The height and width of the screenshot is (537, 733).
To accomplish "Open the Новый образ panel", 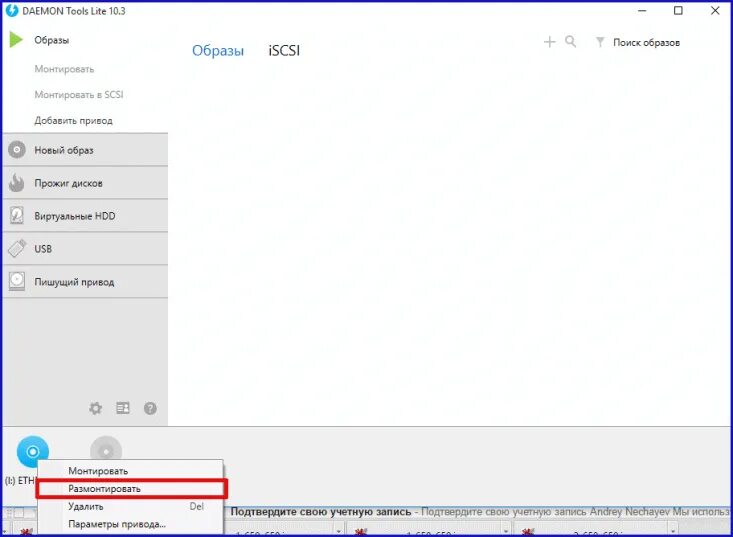I will click(x=86, y=150).
